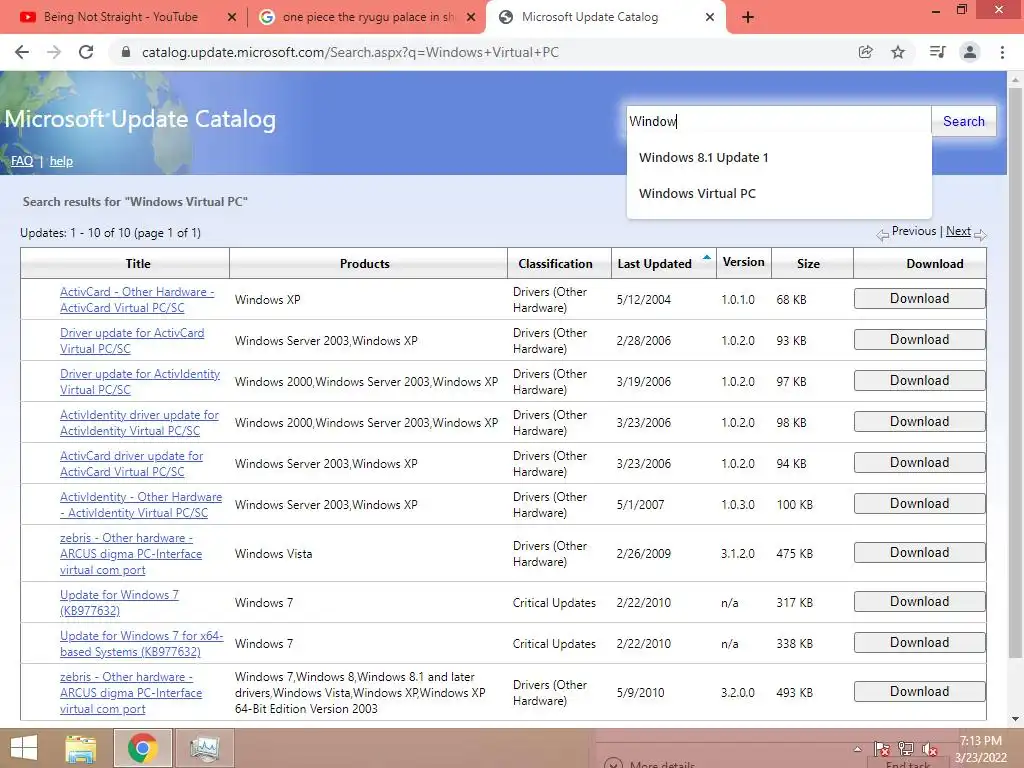Open the zebris link for Windows Vista row
This screenshot has height=768, width=1024.
click(131, 554)
